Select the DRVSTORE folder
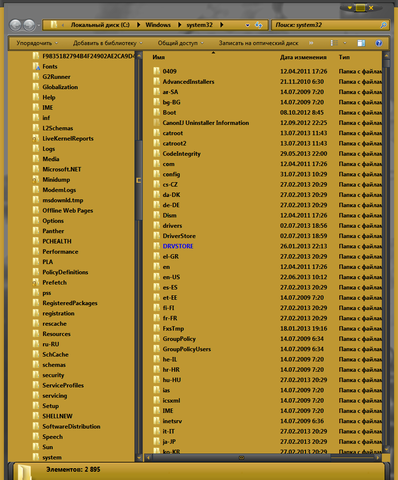Viewport: 398px width, 480px height. (178, 246)
